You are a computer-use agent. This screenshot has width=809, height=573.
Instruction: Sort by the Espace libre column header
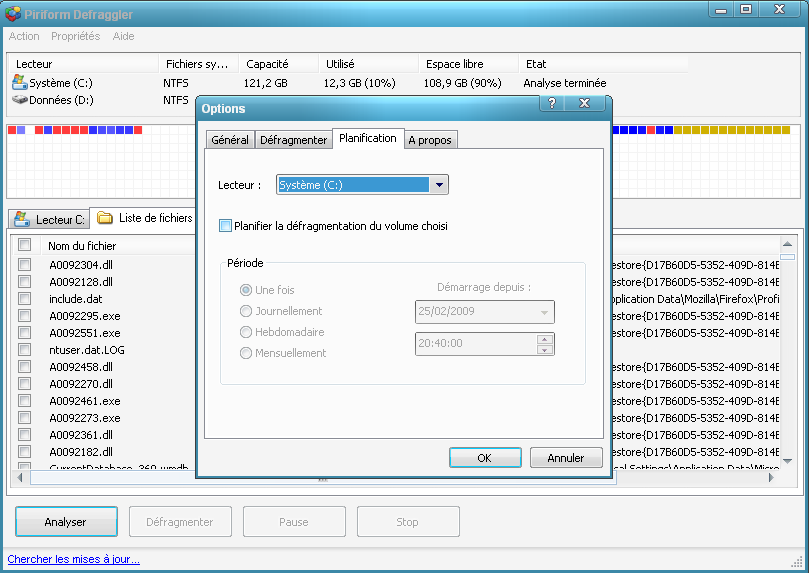(x=468, y=64)
